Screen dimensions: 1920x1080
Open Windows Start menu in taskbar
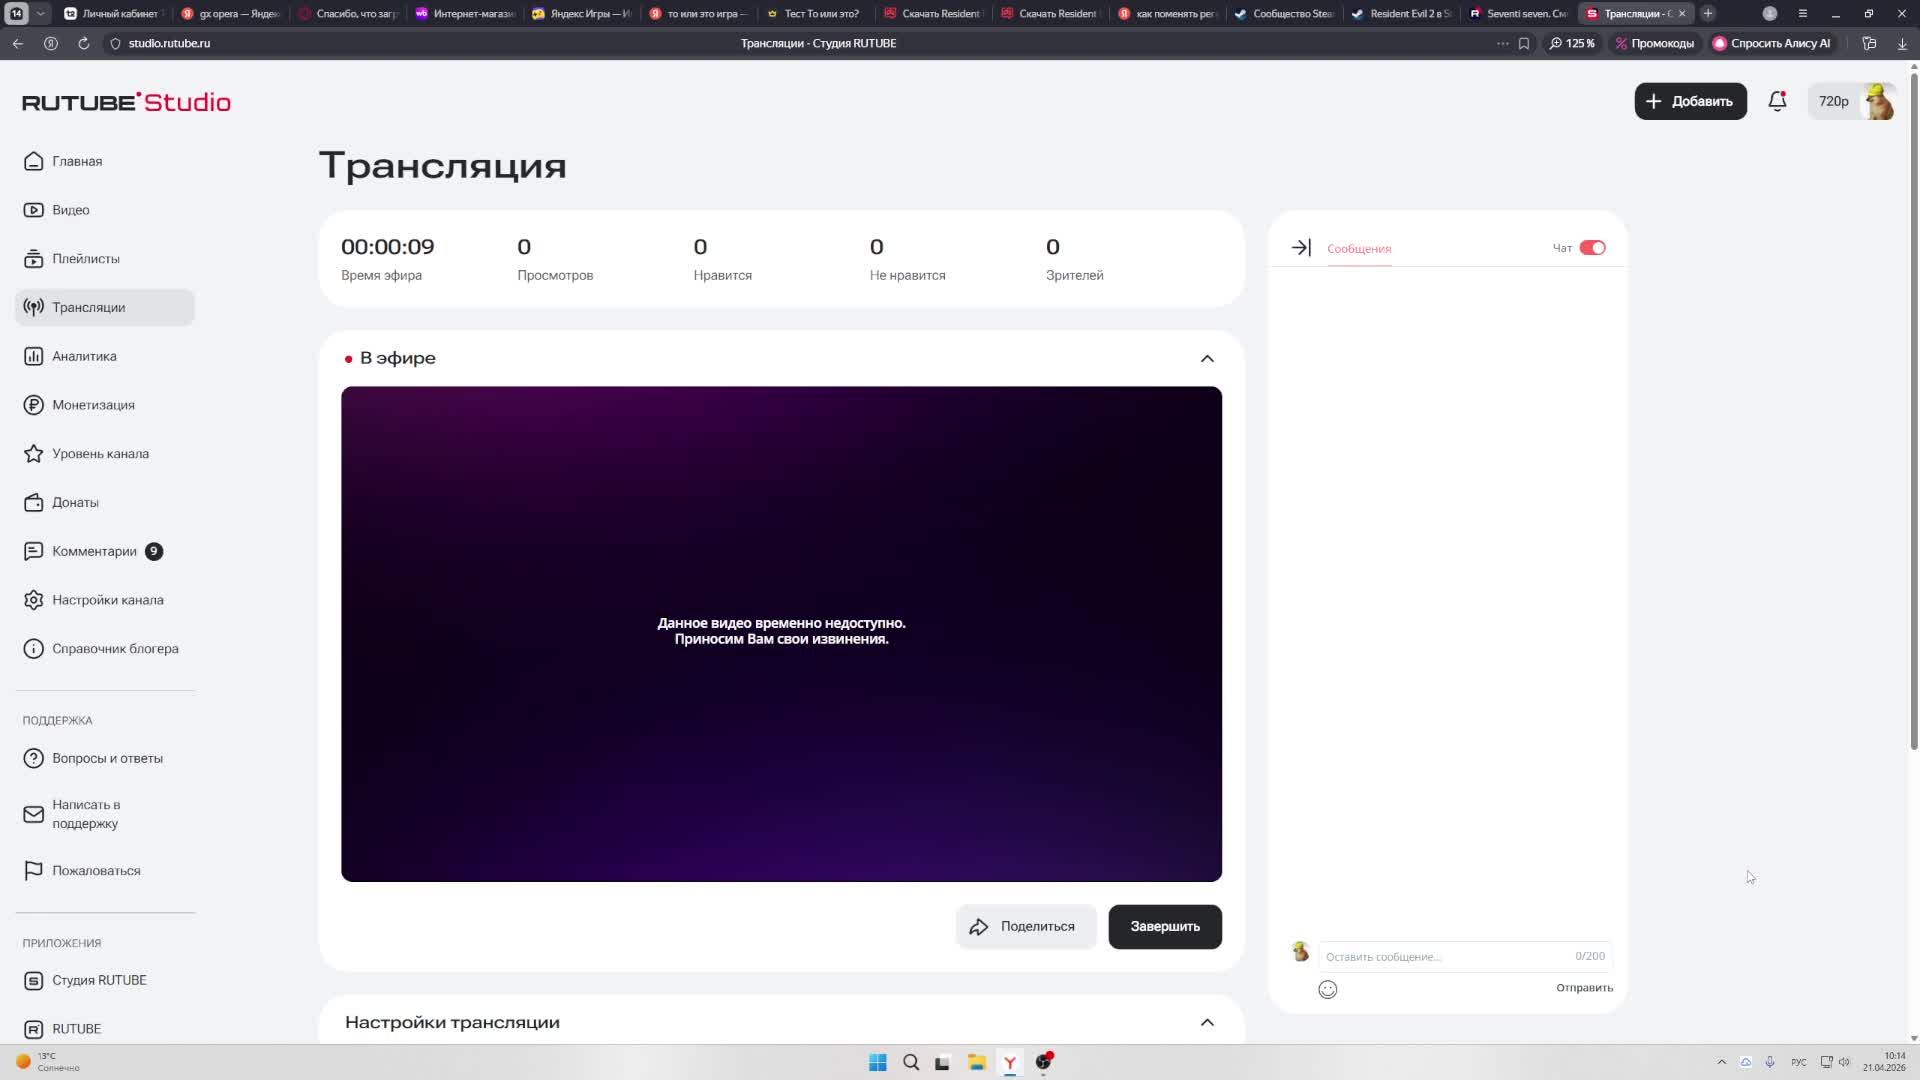pos(877,1062)
